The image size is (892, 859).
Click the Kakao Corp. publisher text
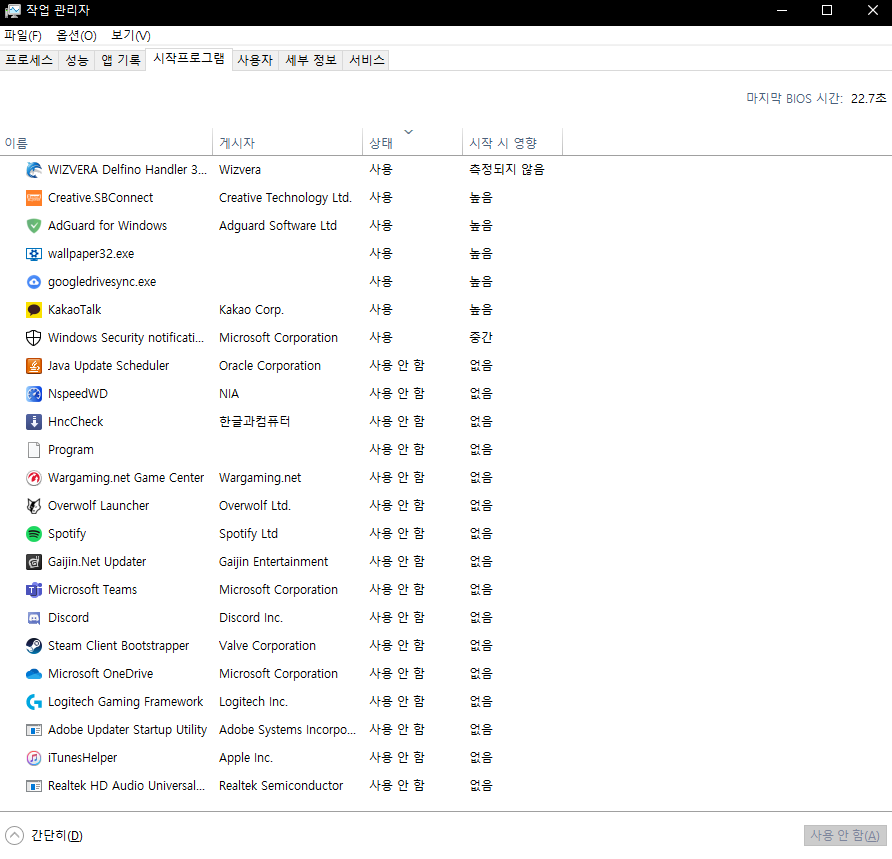click(251, 309)
